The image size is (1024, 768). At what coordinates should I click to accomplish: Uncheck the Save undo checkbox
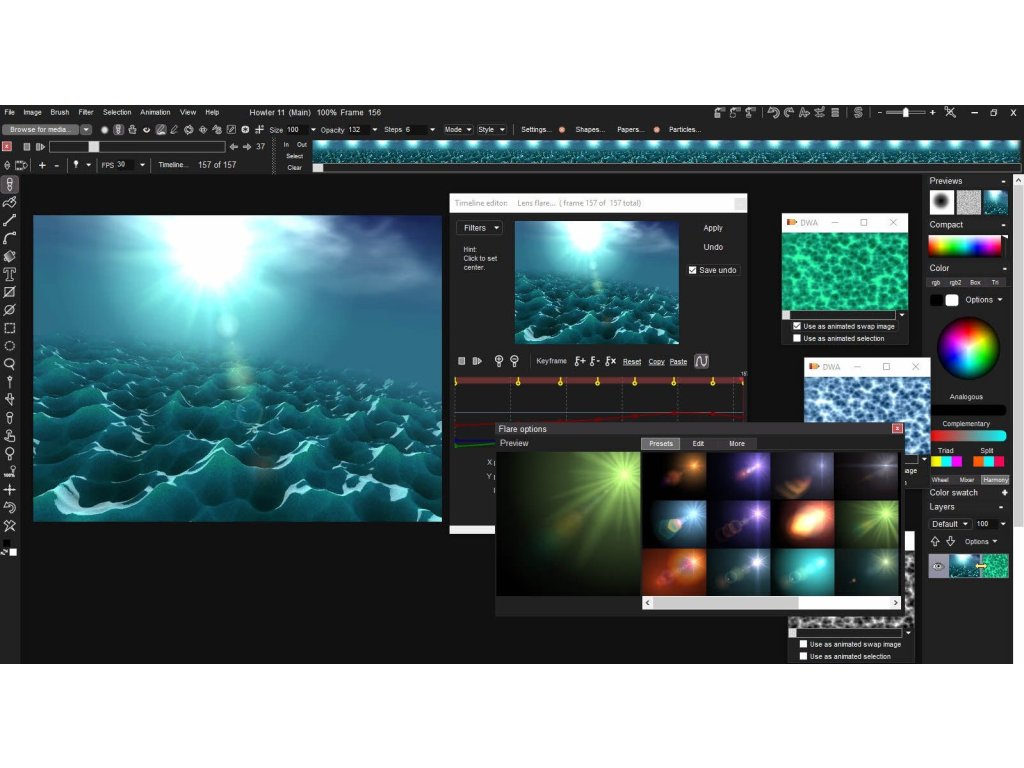[693, 270]
